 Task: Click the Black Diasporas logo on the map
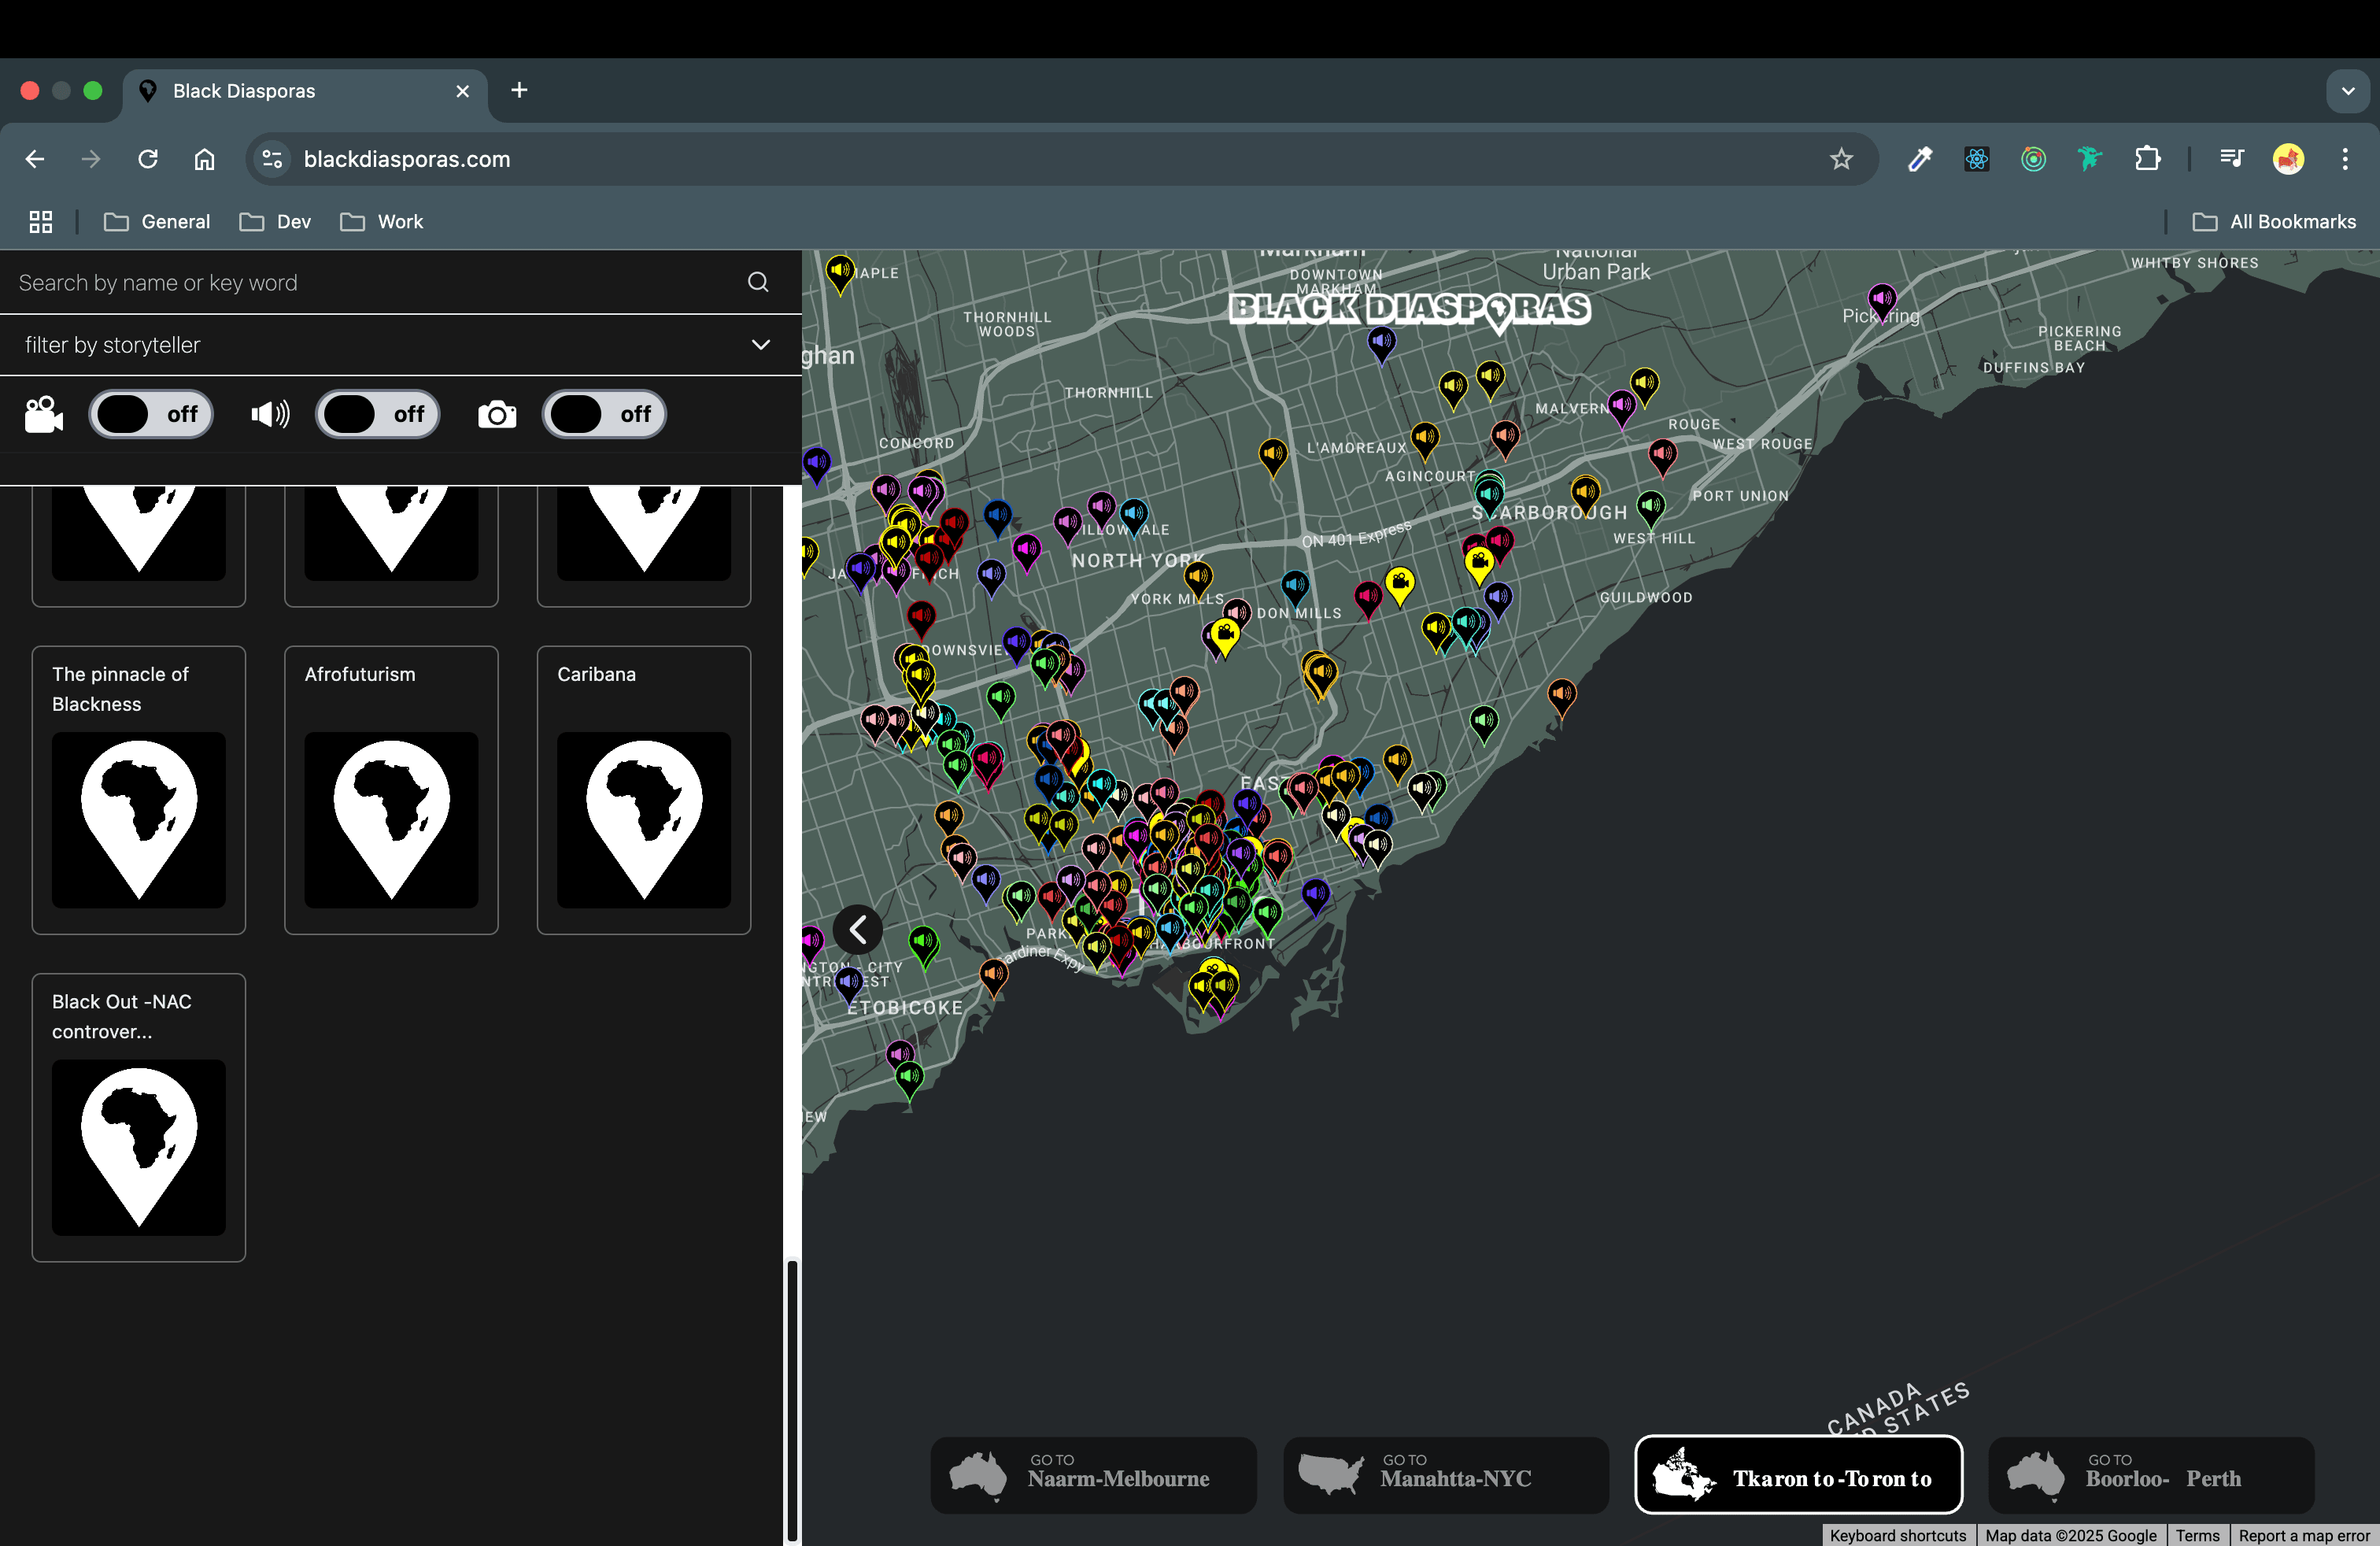(x=1409, y=309)
